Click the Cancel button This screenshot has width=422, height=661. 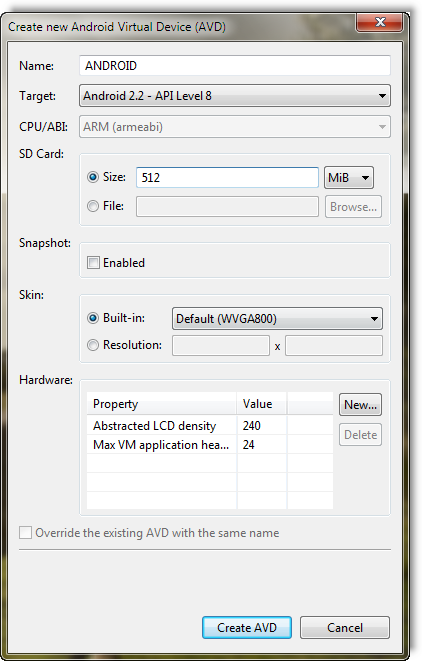pos(345,628)
